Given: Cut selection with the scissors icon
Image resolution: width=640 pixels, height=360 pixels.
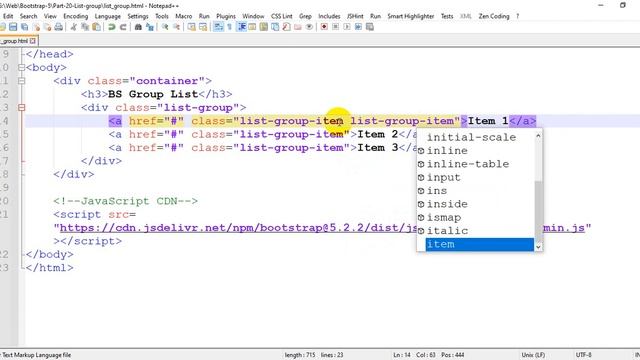Looking at the screenshot, I should click(x=73, y=27).
